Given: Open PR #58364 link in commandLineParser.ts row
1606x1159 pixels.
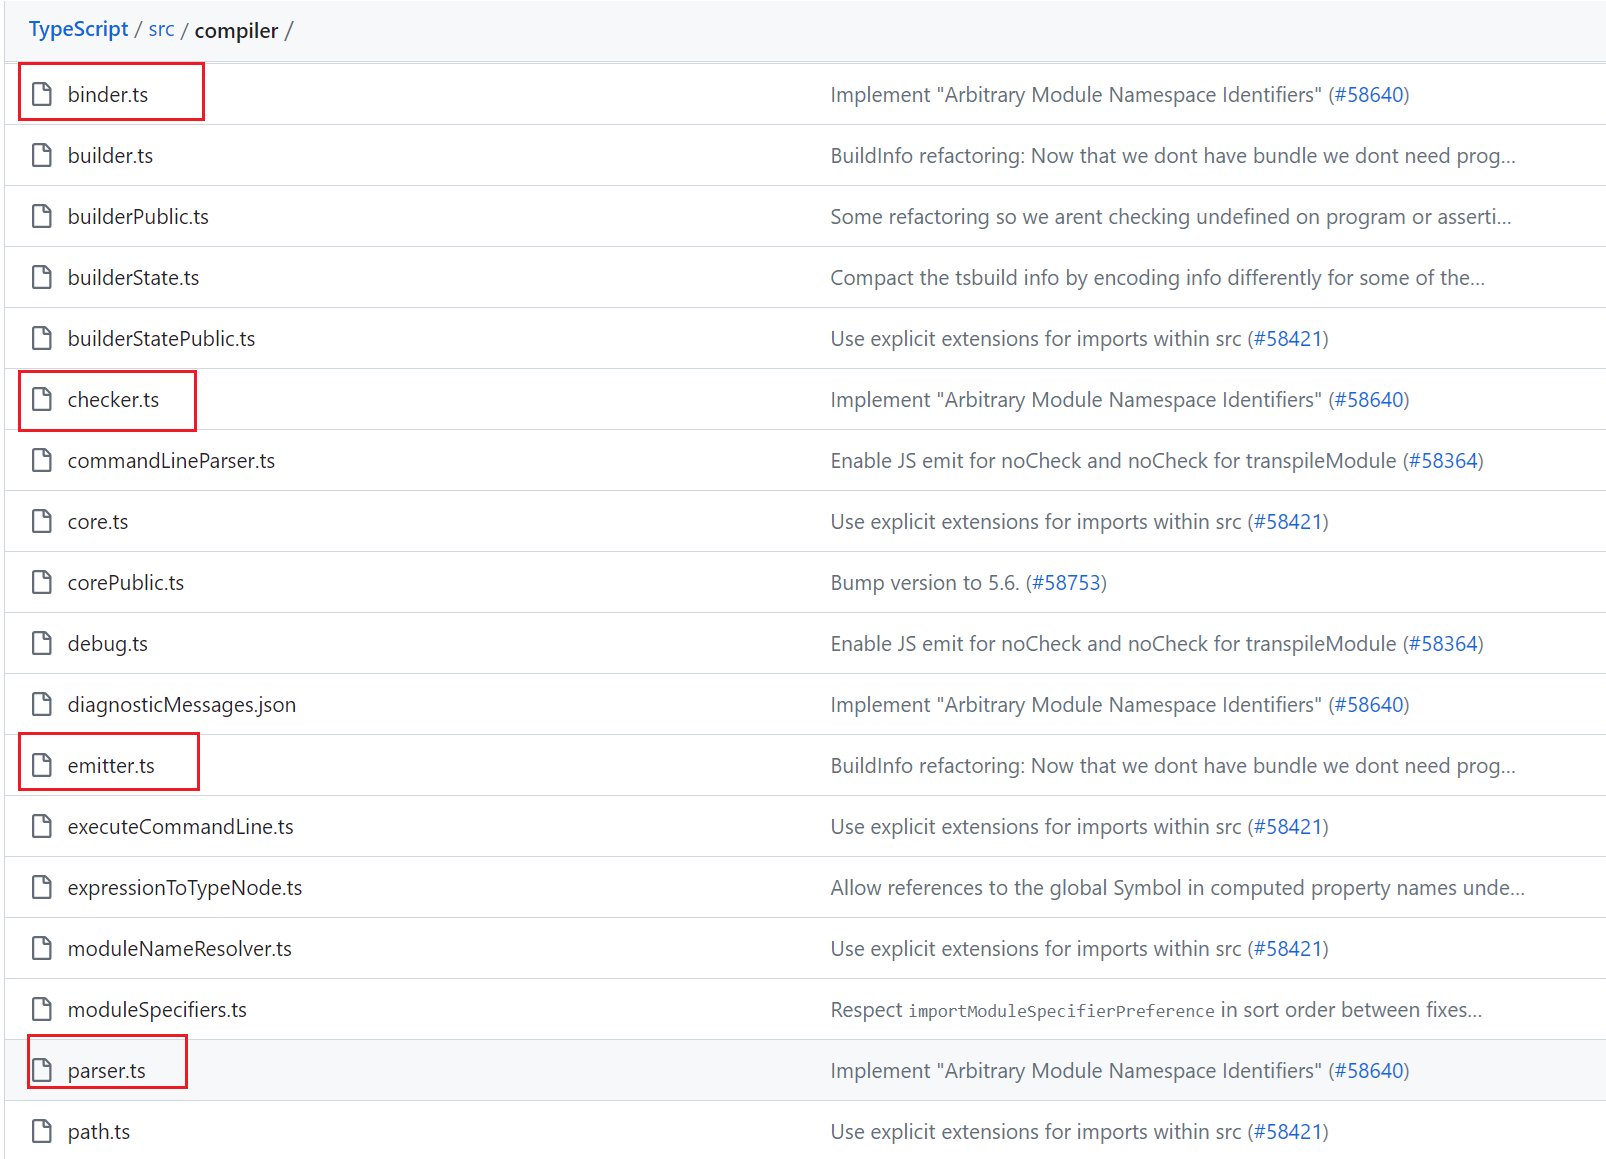Looking at the screenshot, I should pyautogui.click(x=1443, y=460).
